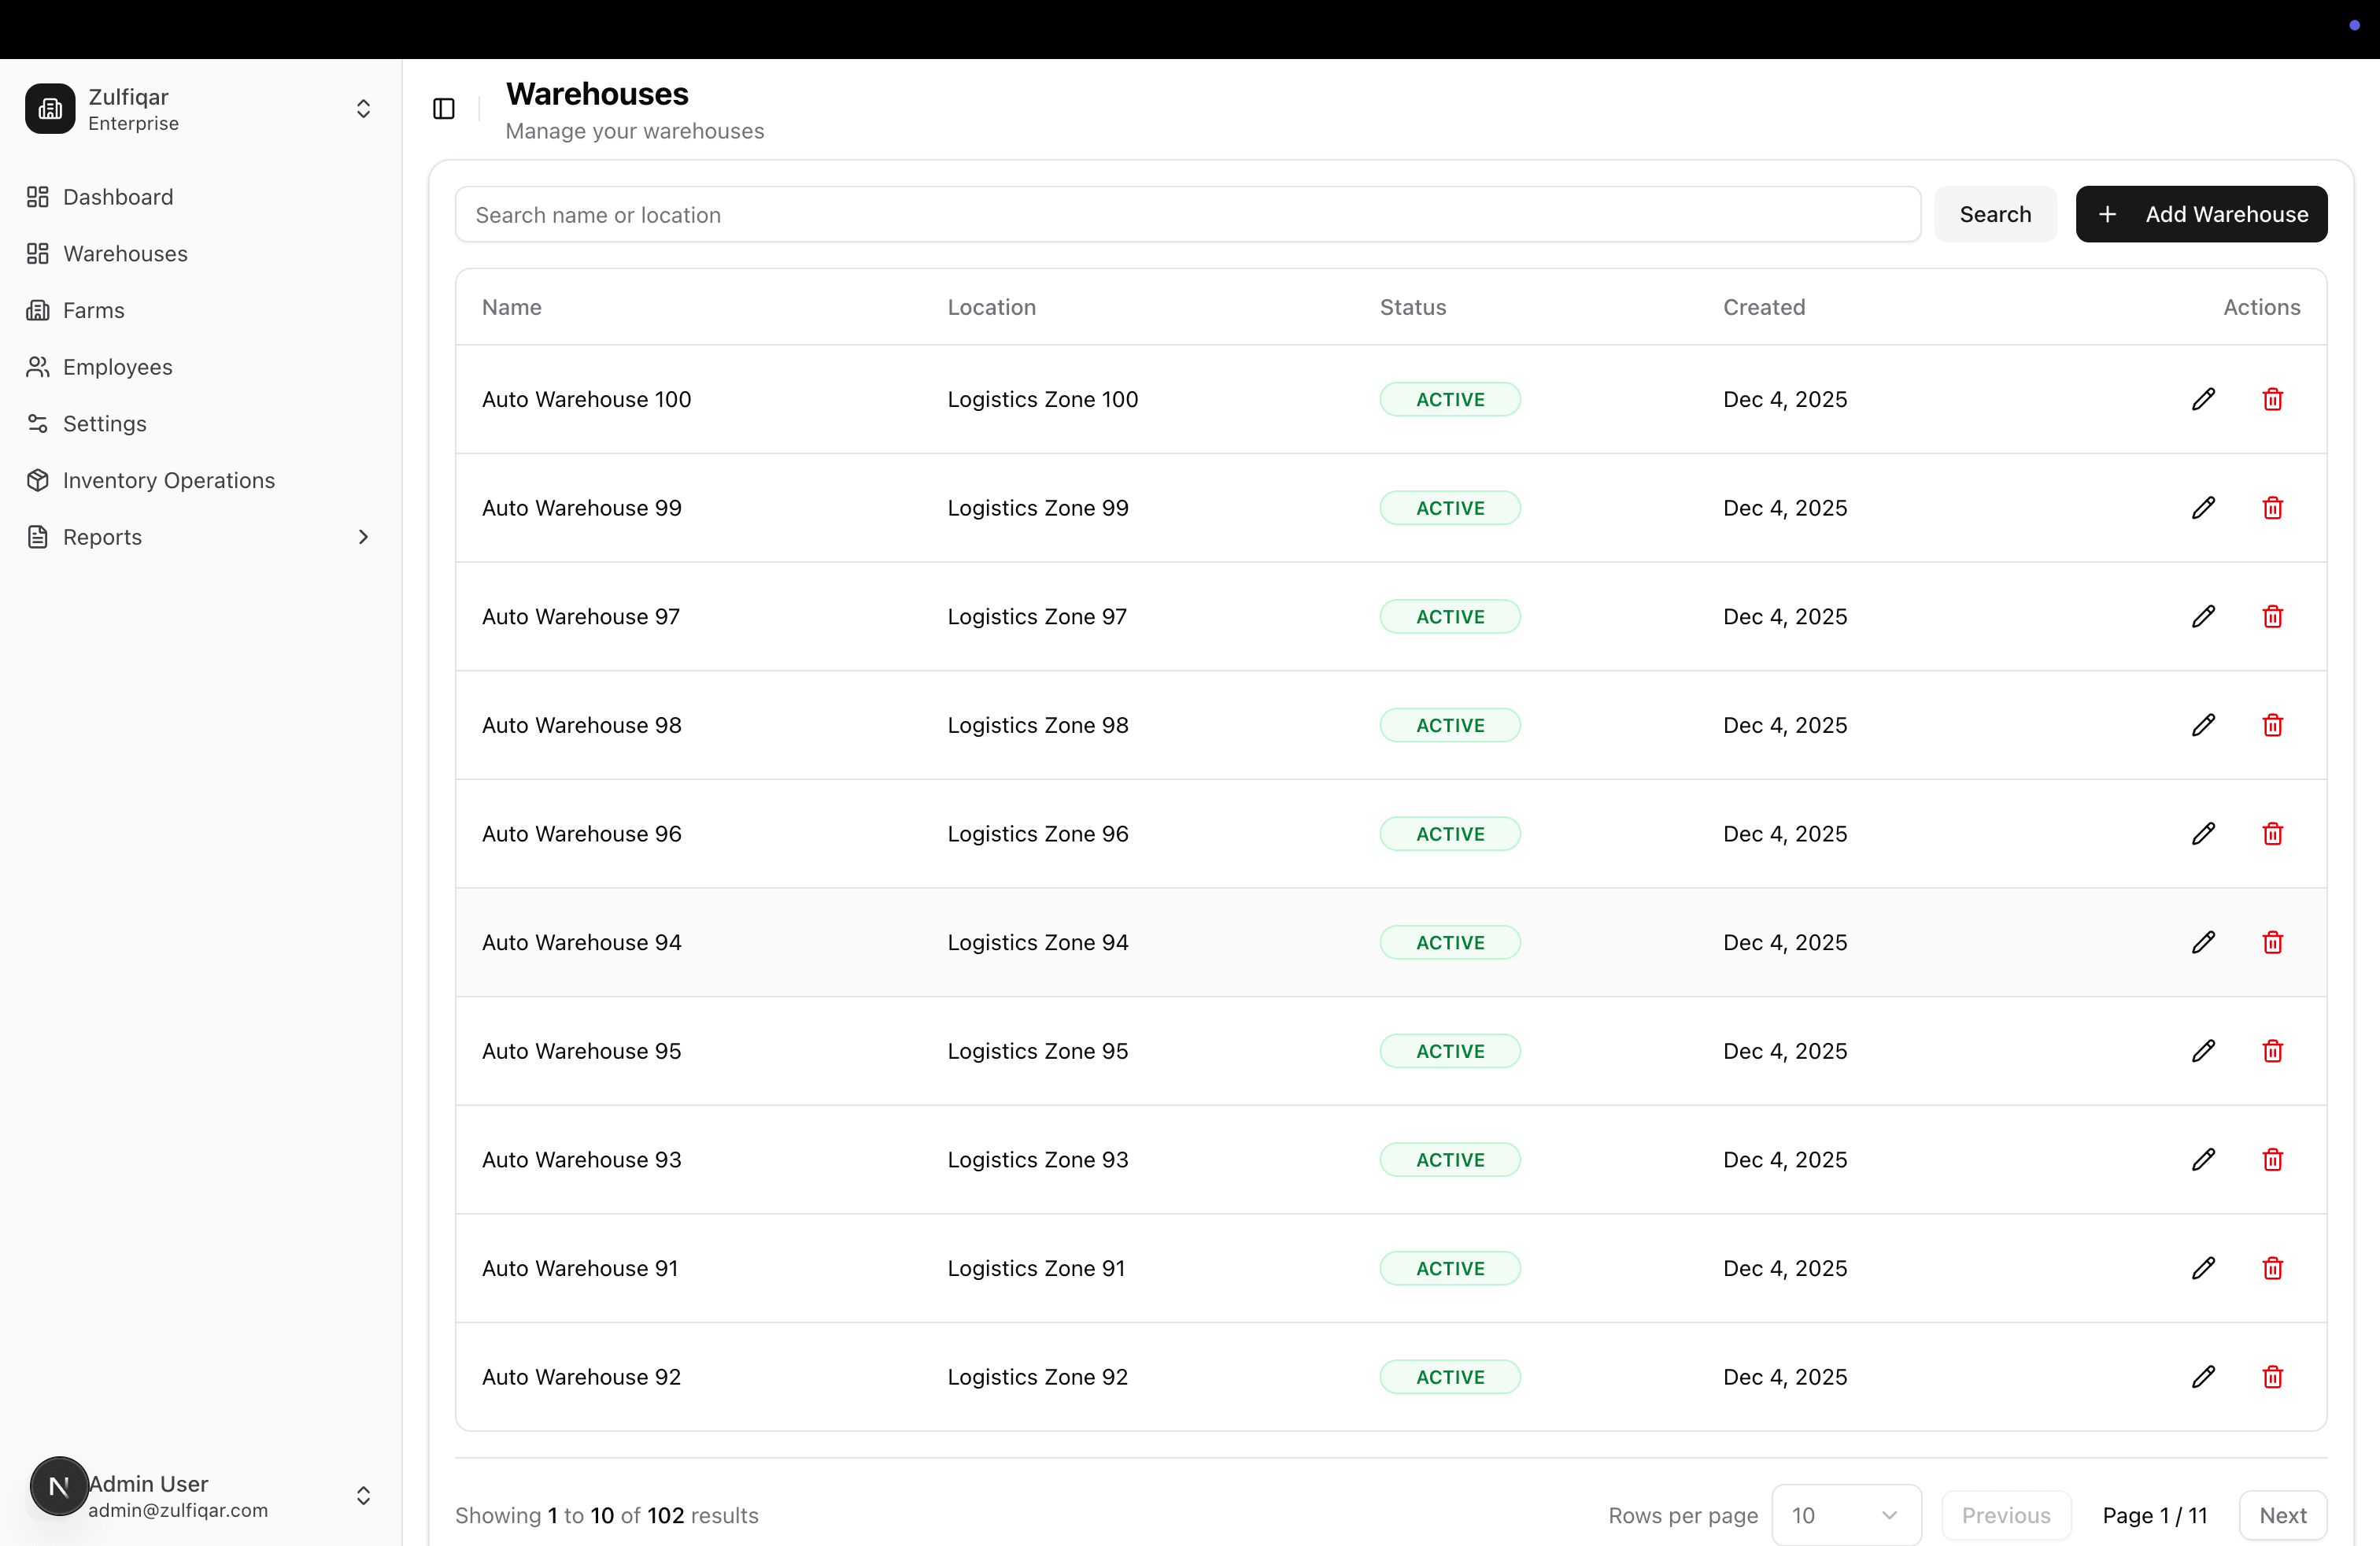Focus the search name or location field
Image resolution: width=2380 pixels, height=1546 pixels.
(x=1187, y=214)
